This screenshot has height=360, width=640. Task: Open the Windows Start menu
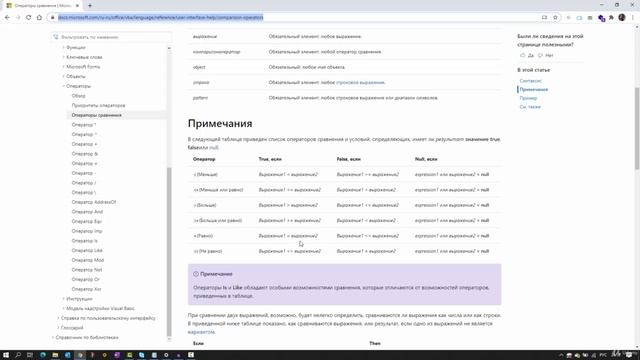pos(6,355)
